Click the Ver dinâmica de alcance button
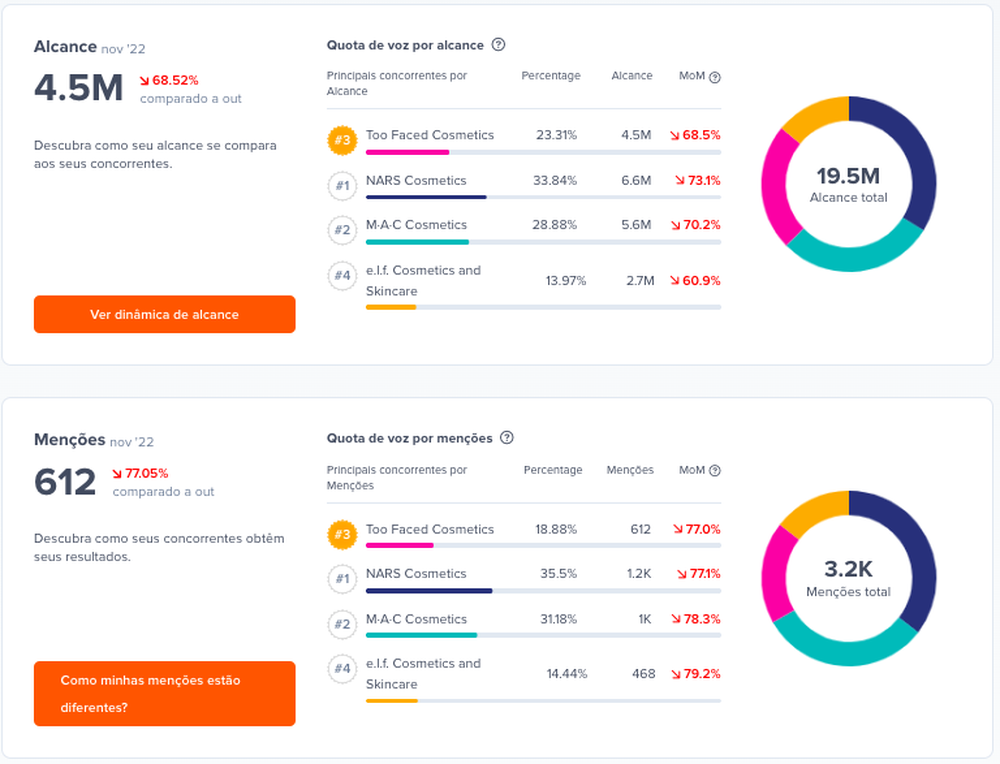Image resolution: width=1000 pixels, height=764 pixels. [x=165, y=314]
